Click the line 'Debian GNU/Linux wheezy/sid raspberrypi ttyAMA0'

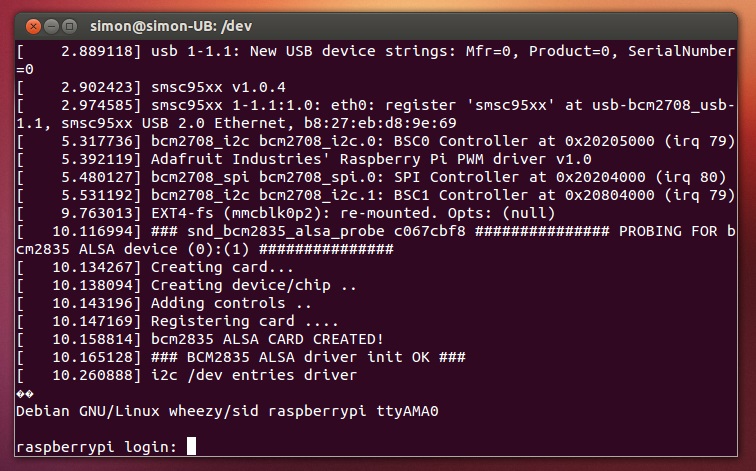click(227, 411)
